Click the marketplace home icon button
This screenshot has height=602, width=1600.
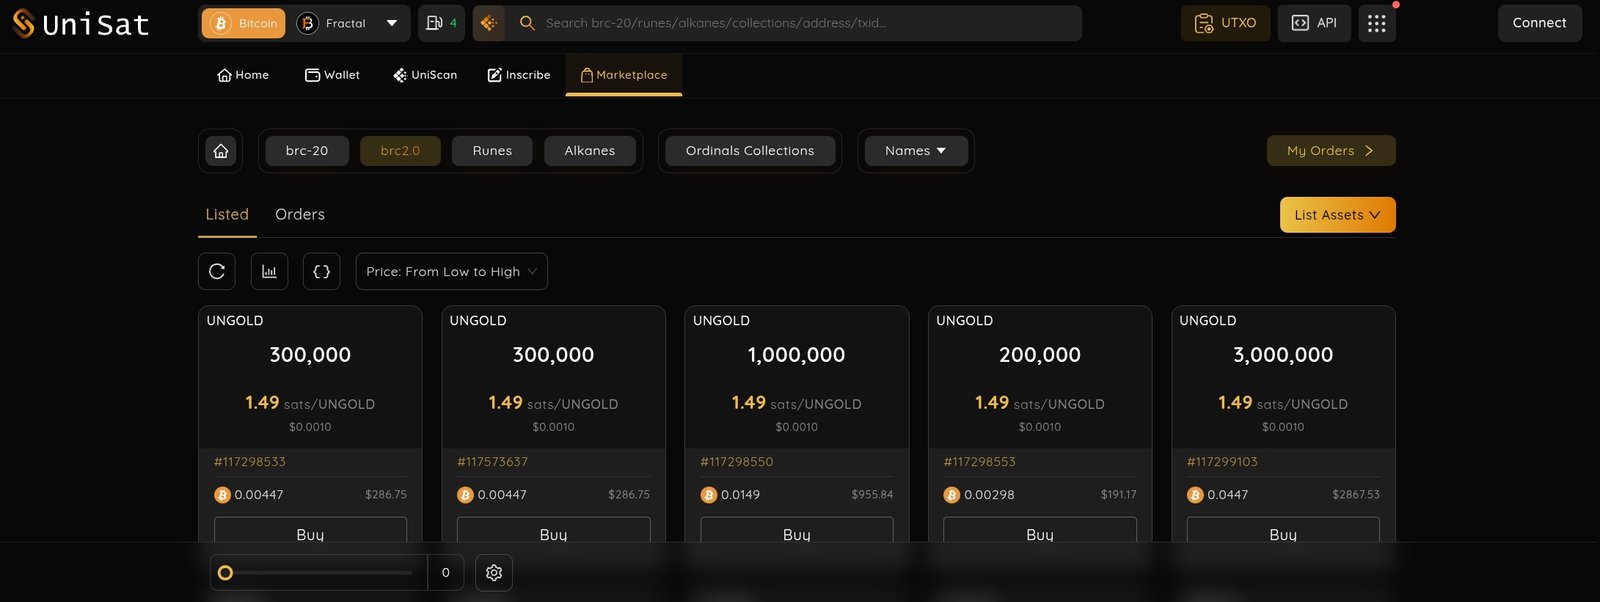point(221,151)
